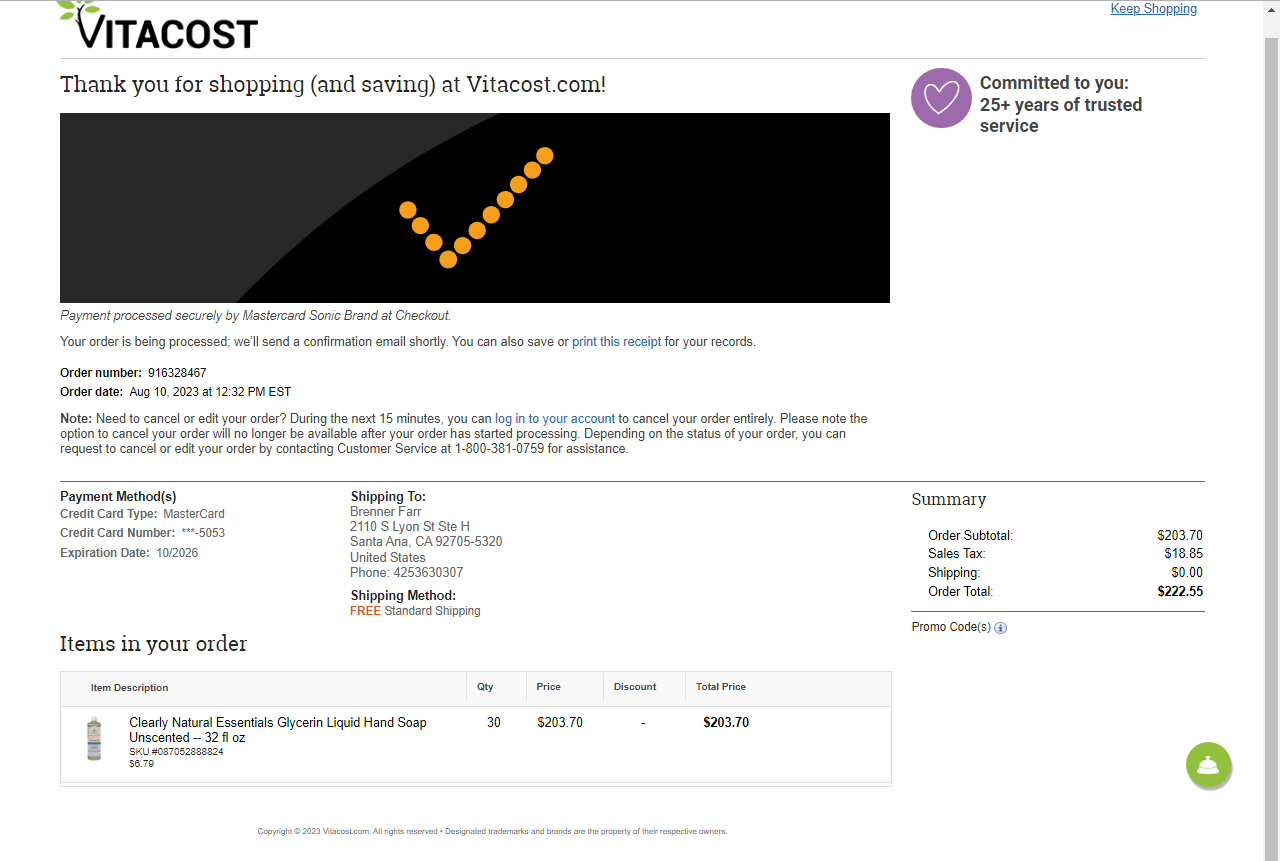
Task: Select the credit card number ***-5053
Action: pos(203,533)
